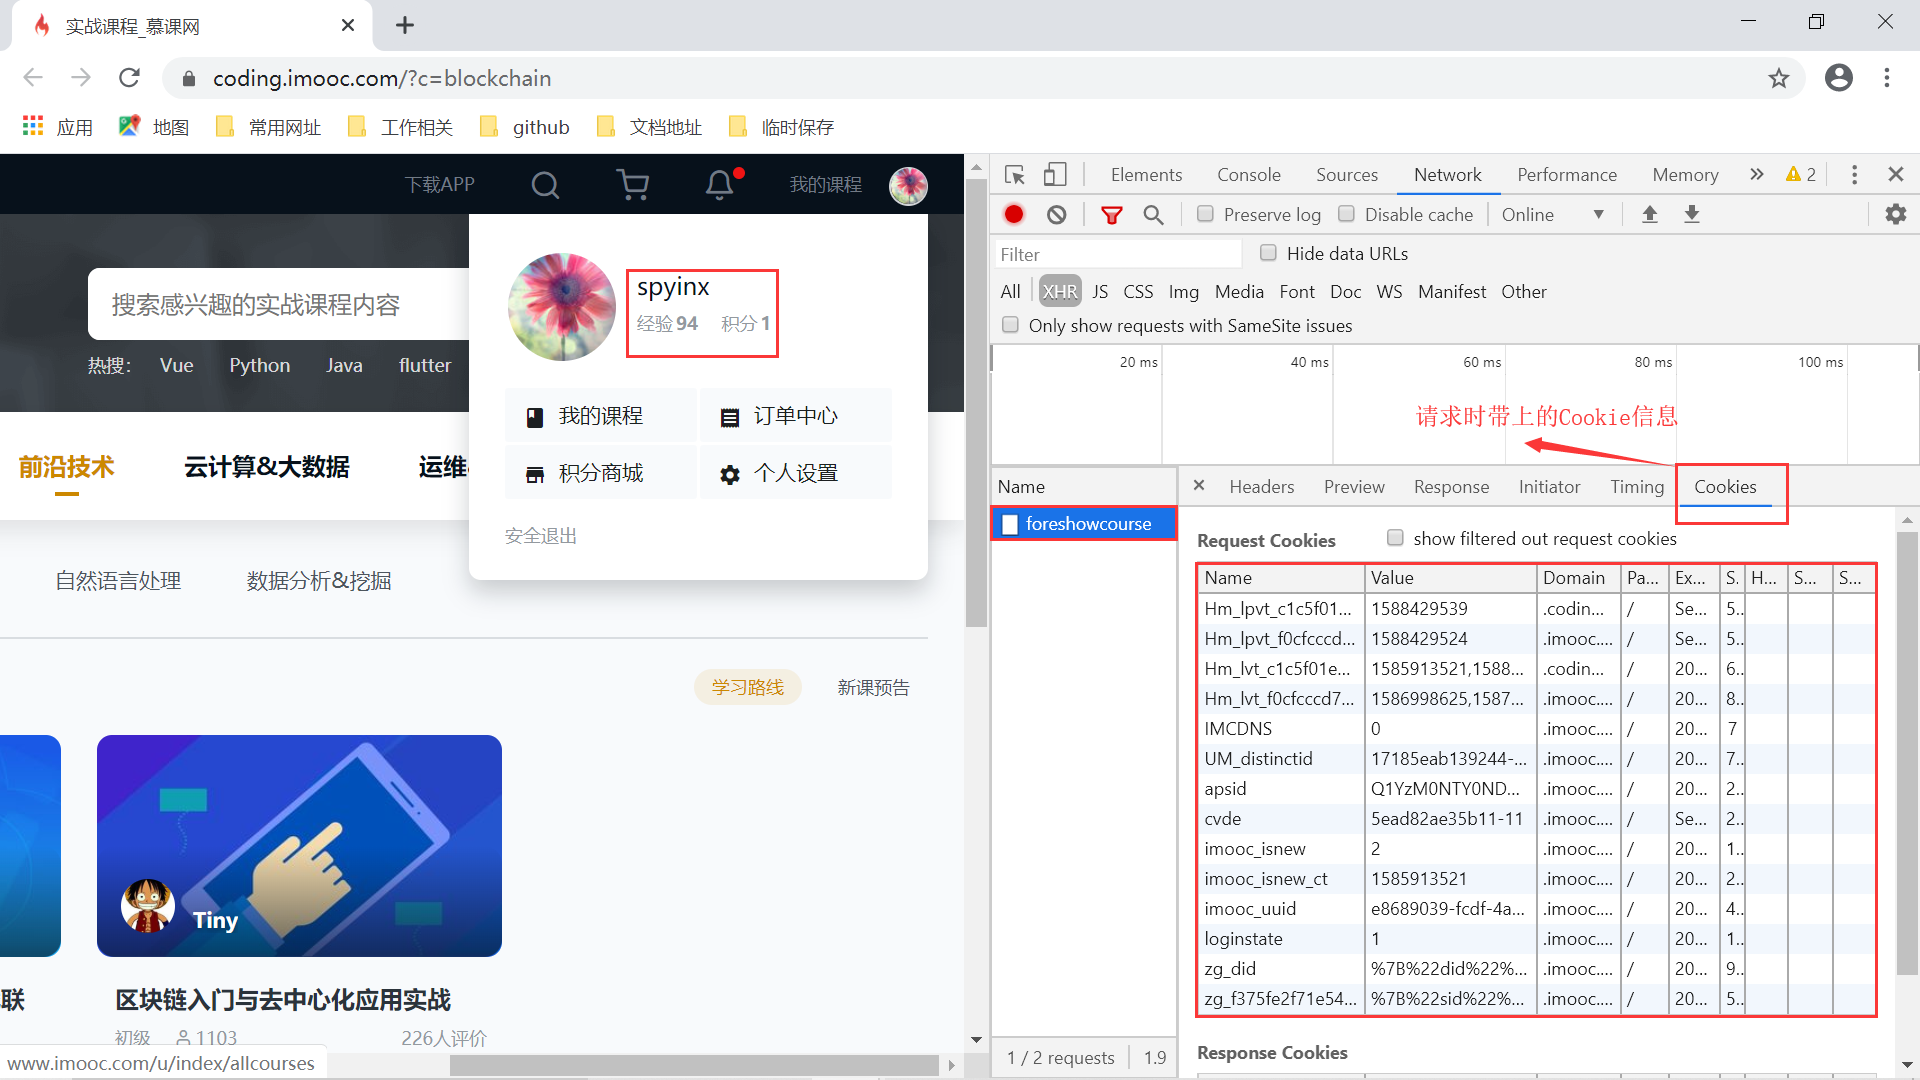Viewport: 1920px width, 1080px height.
Task: Click the 学习路线 button
Action: click(748, 687)
